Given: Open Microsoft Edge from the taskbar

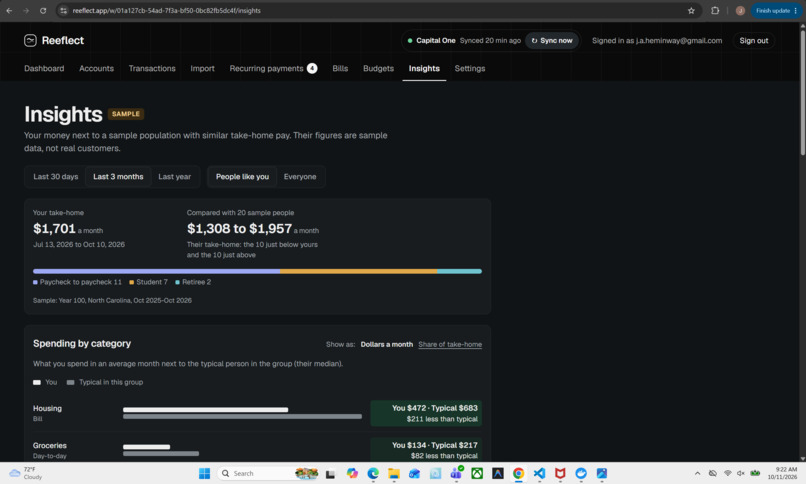Looking at the screenshot, I should pyautogui.click(x=373, y=473).
